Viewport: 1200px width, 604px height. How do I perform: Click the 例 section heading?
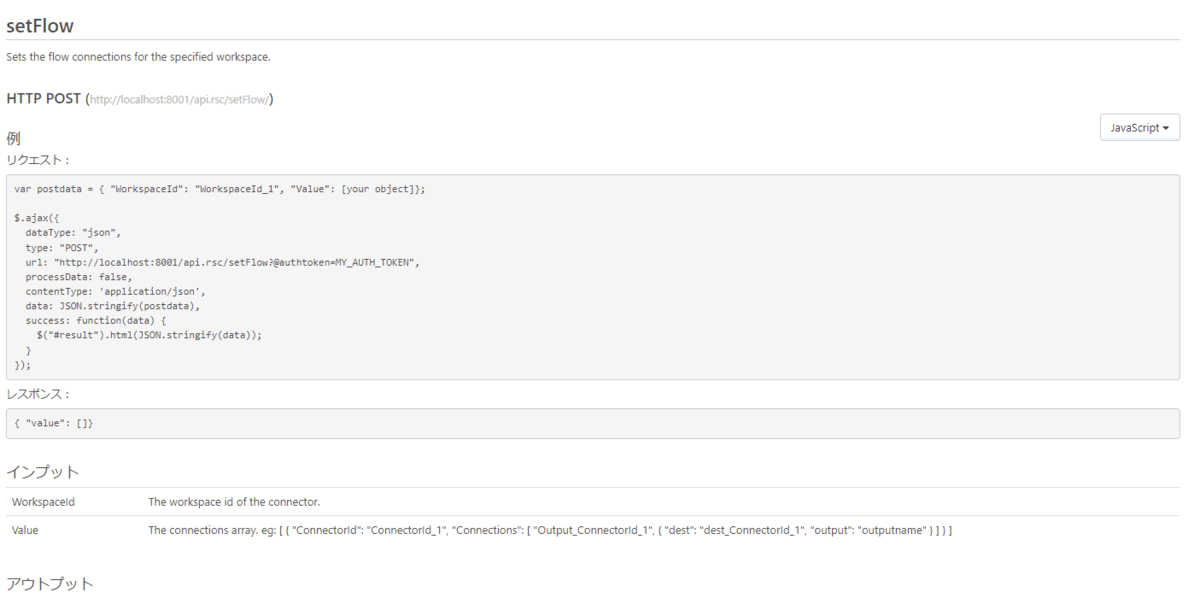coord(14,138)
